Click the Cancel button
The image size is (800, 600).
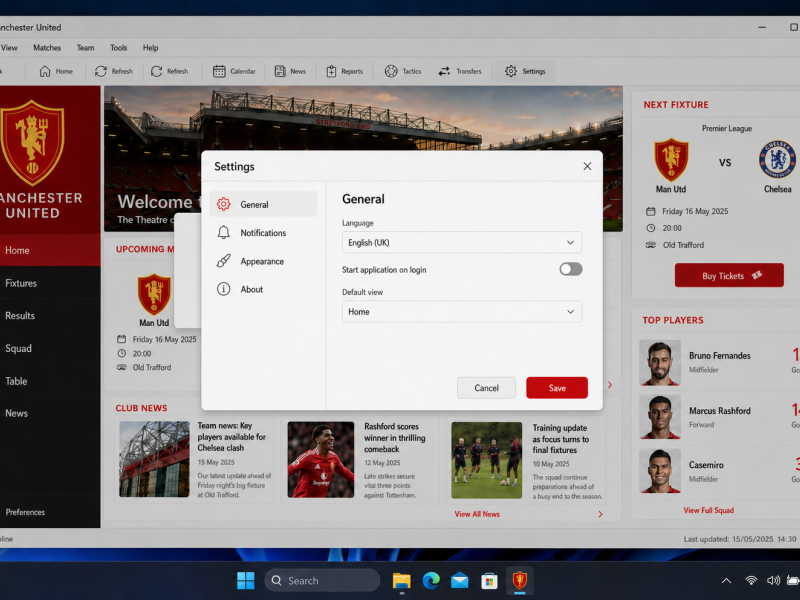click(x=486, y=388)
